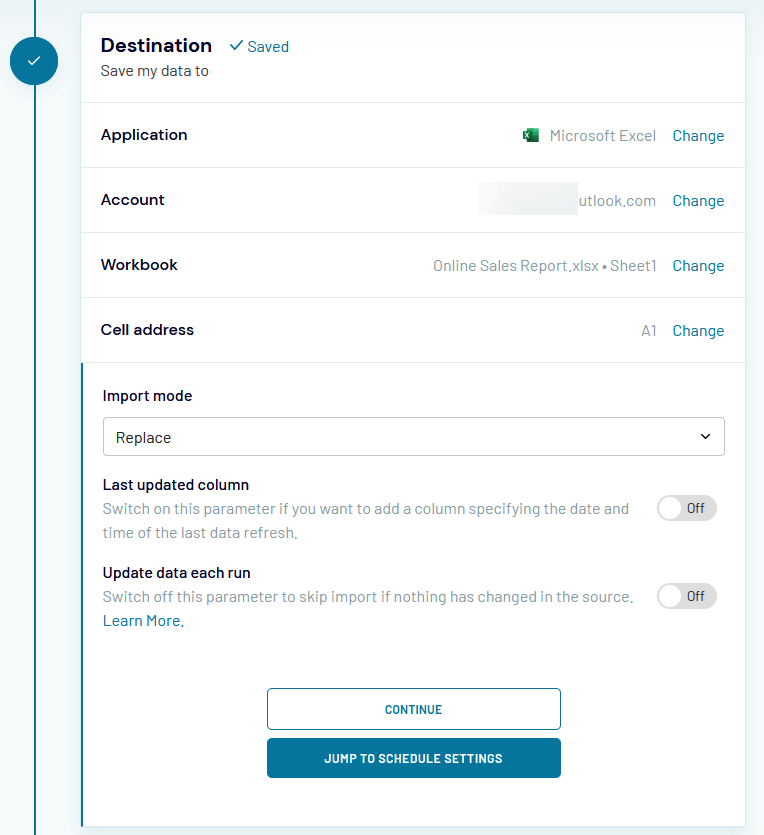Click the Saved checkmark icon

coord(236,46)
